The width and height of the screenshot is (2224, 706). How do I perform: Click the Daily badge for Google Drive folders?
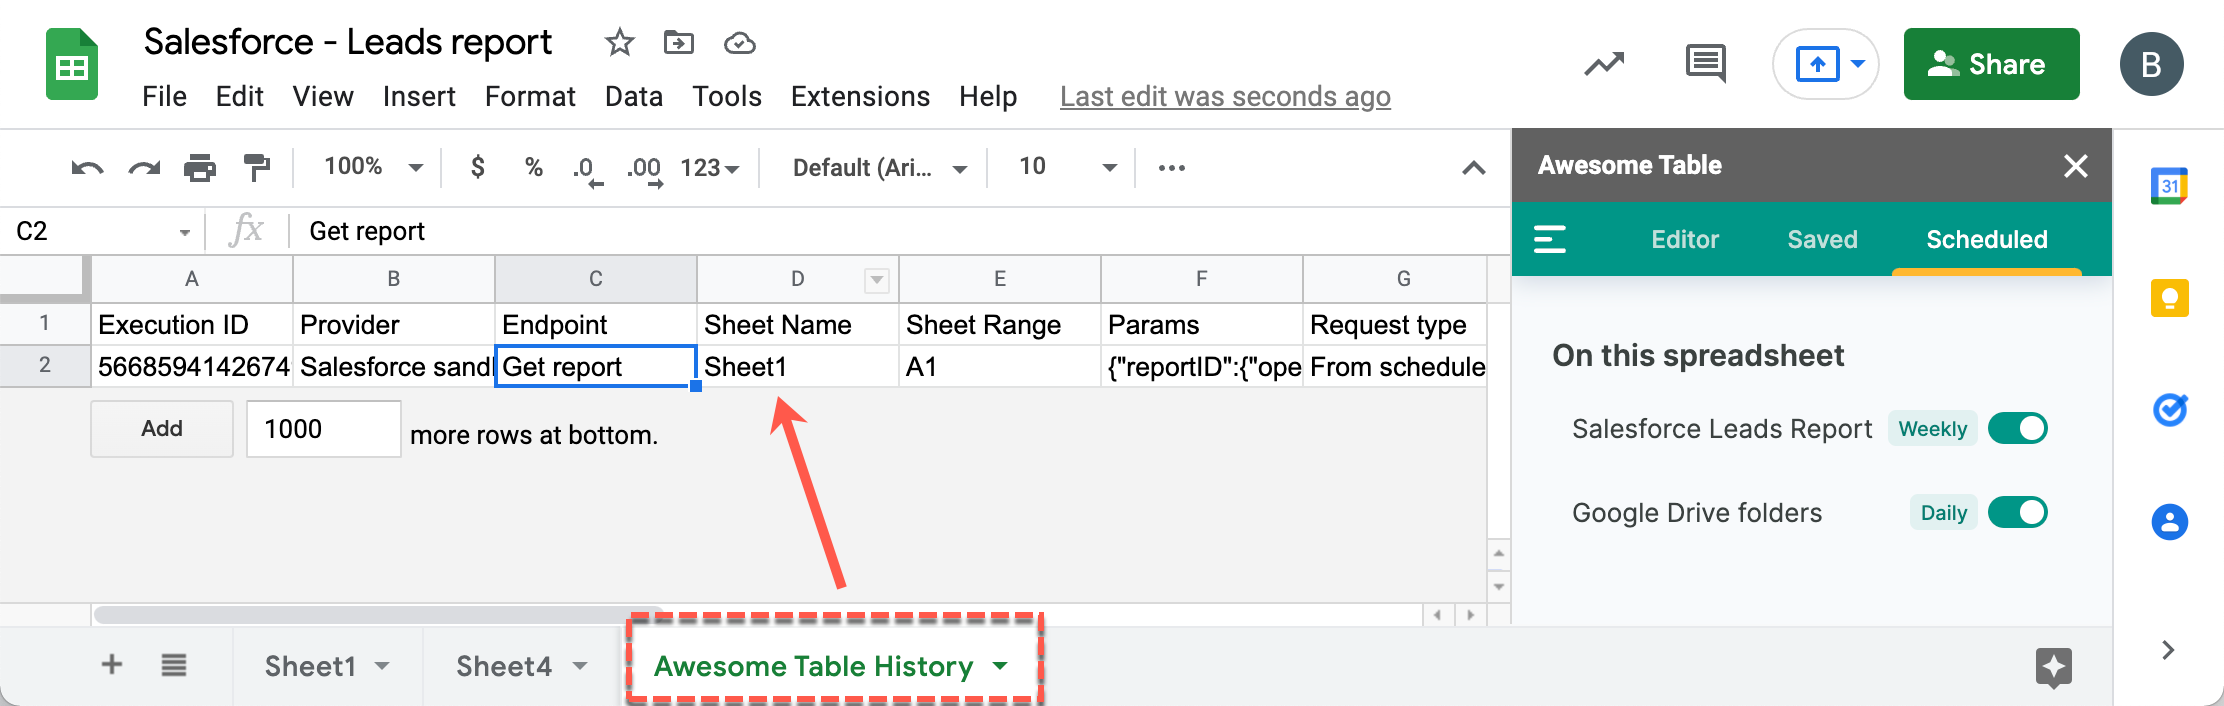(1943, 513)
